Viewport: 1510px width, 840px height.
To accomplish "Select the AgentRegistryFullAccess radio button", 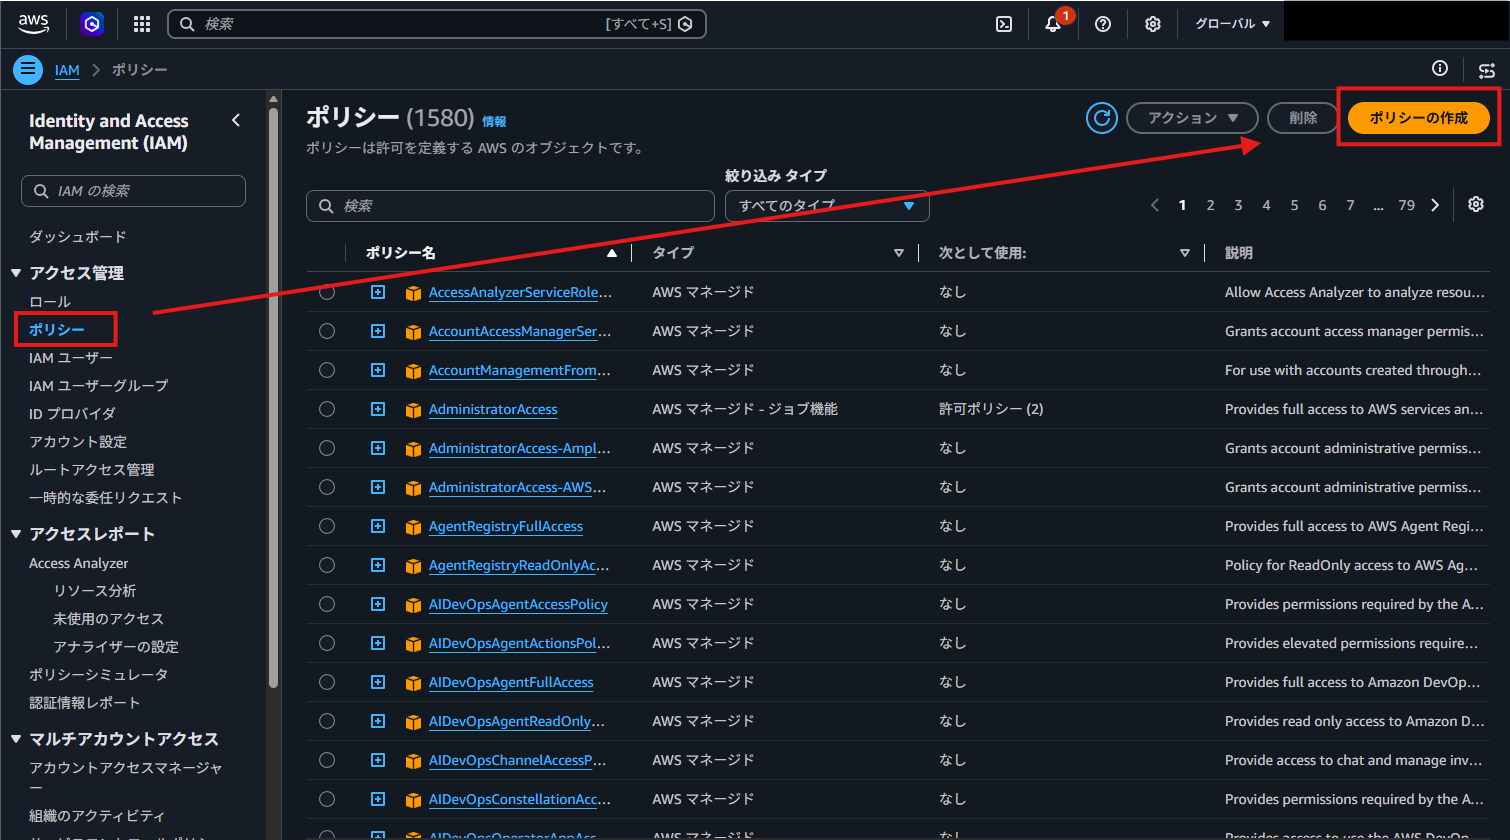I will [x=327, y=526].
